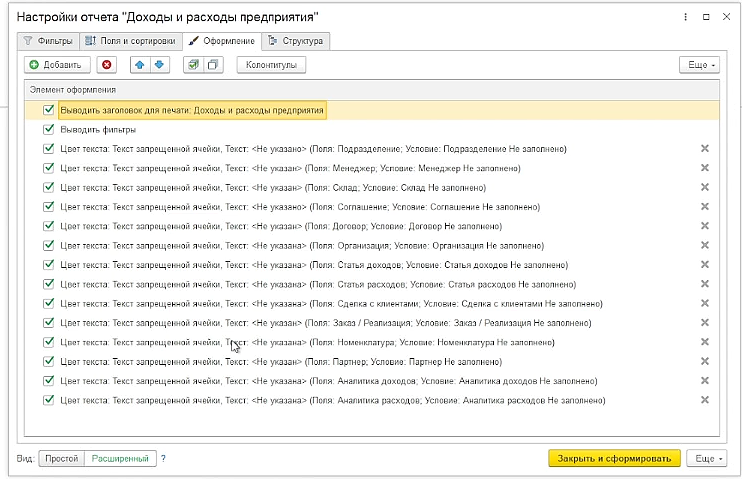Remove the Склад formatting row with X
The height and width of the screenshot is (479, 742).
pyautogui.click(x=705, y=187)
